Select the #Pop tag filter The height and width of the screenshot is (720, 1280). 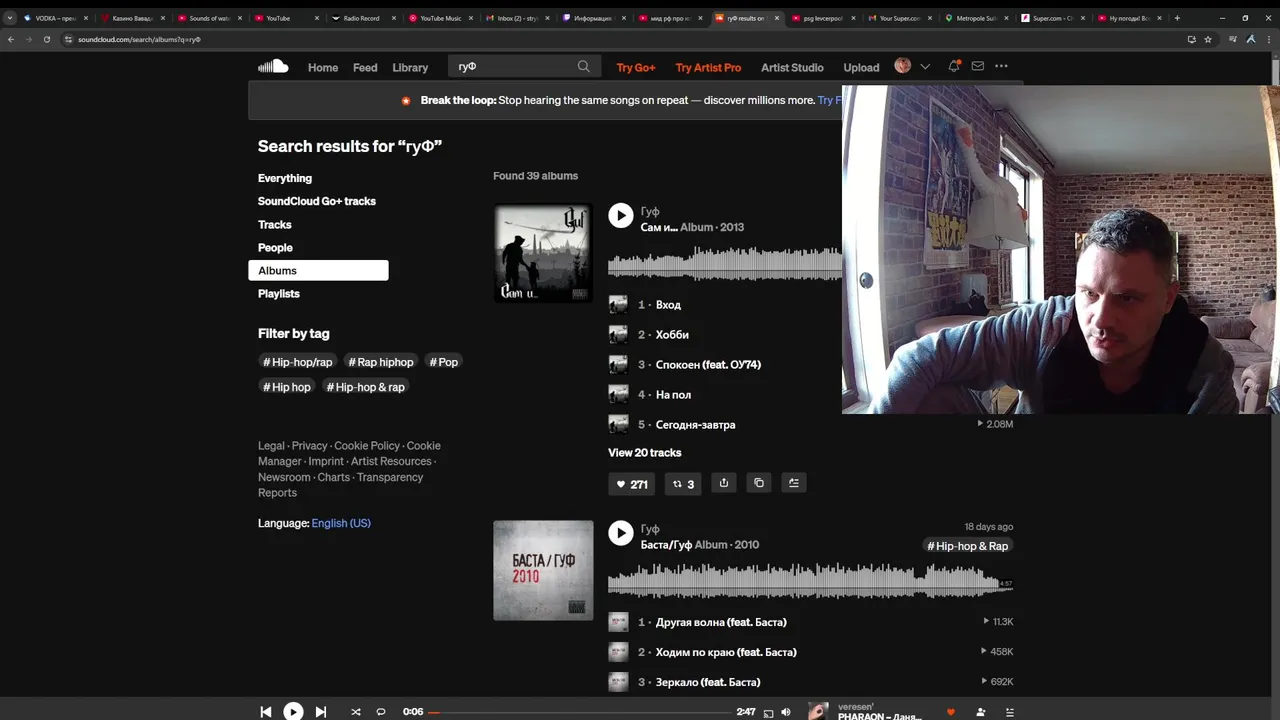[x=443, y=362]
